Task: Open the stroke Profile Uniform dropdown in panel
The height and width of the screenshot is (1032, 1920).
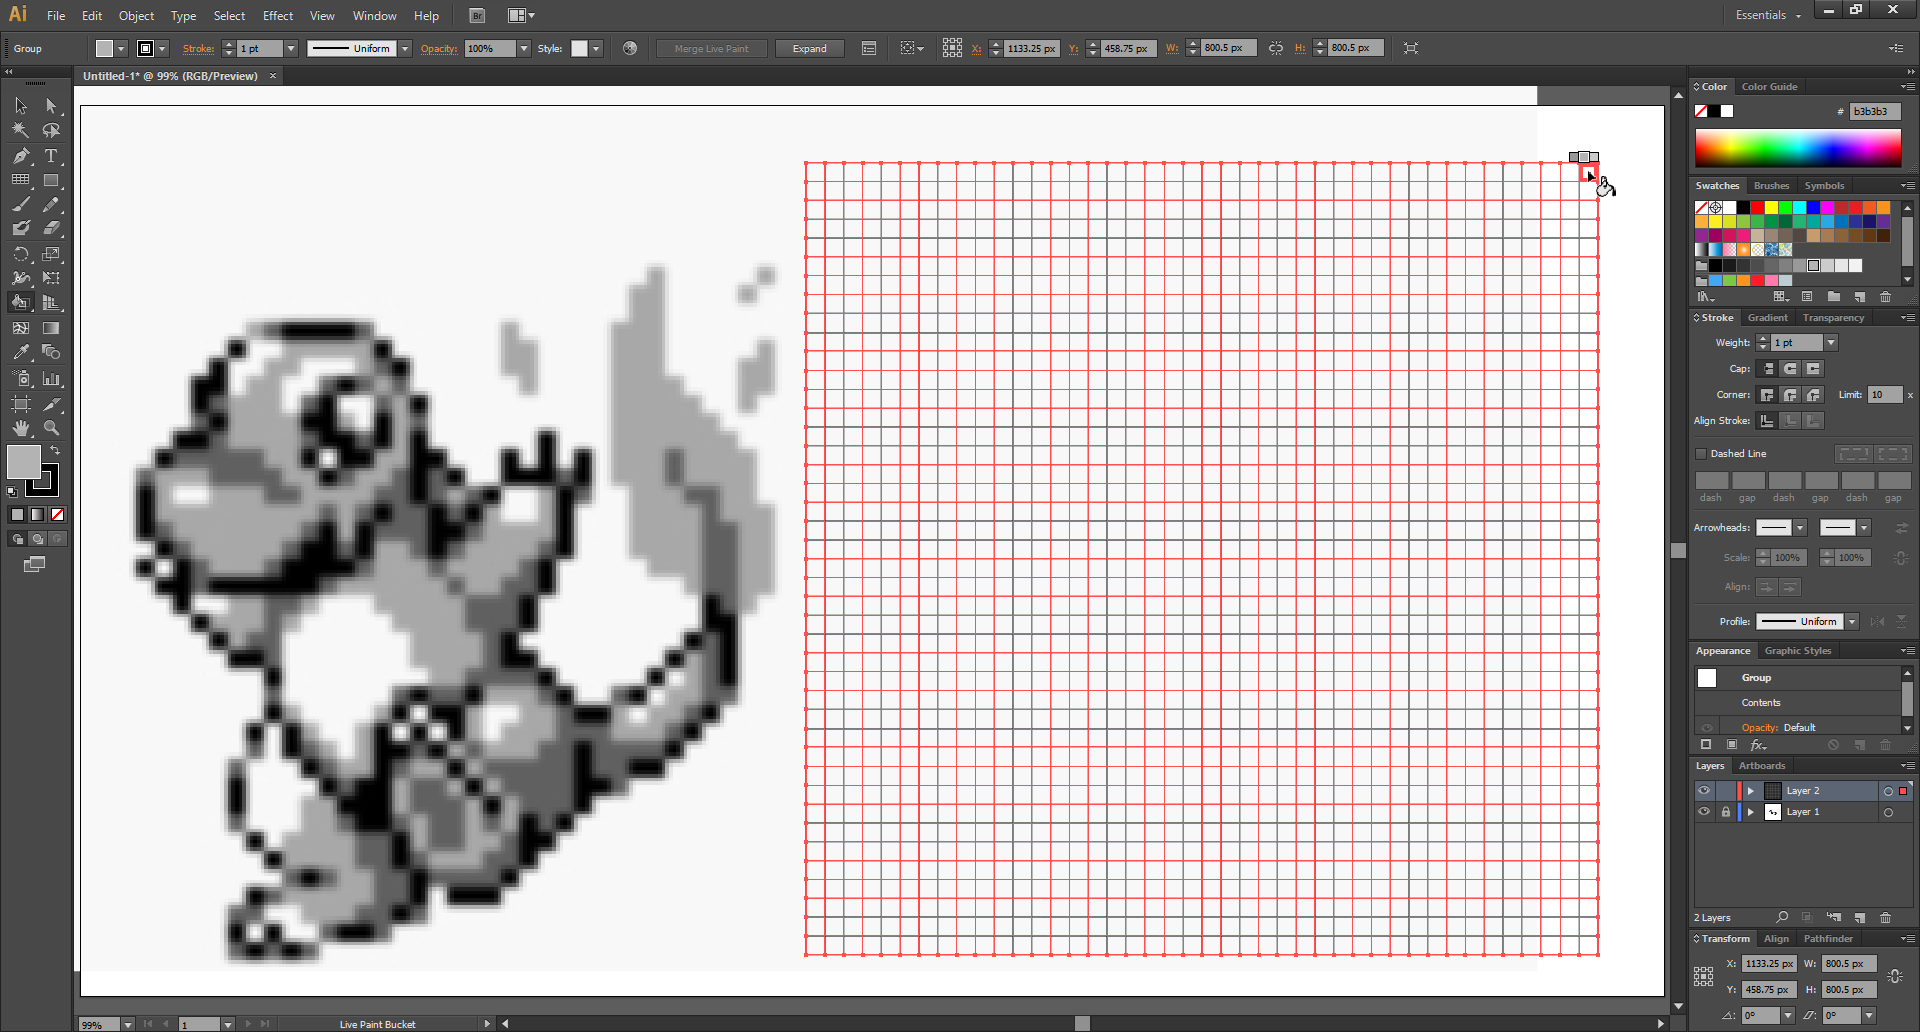Action: (x=1852, y=622)
